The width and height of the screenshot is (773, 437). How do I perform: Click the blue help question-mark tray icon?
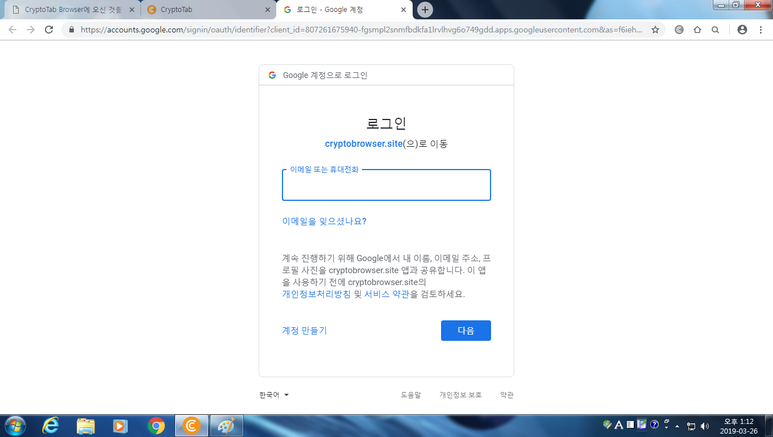click(654, 424)
